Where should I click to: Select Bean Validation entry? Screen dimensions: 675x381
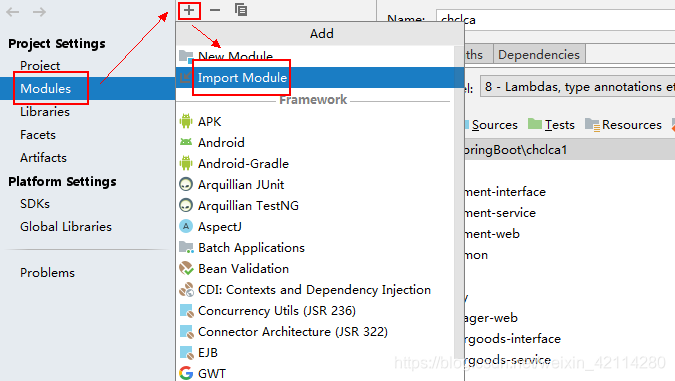tap(316, 269)
